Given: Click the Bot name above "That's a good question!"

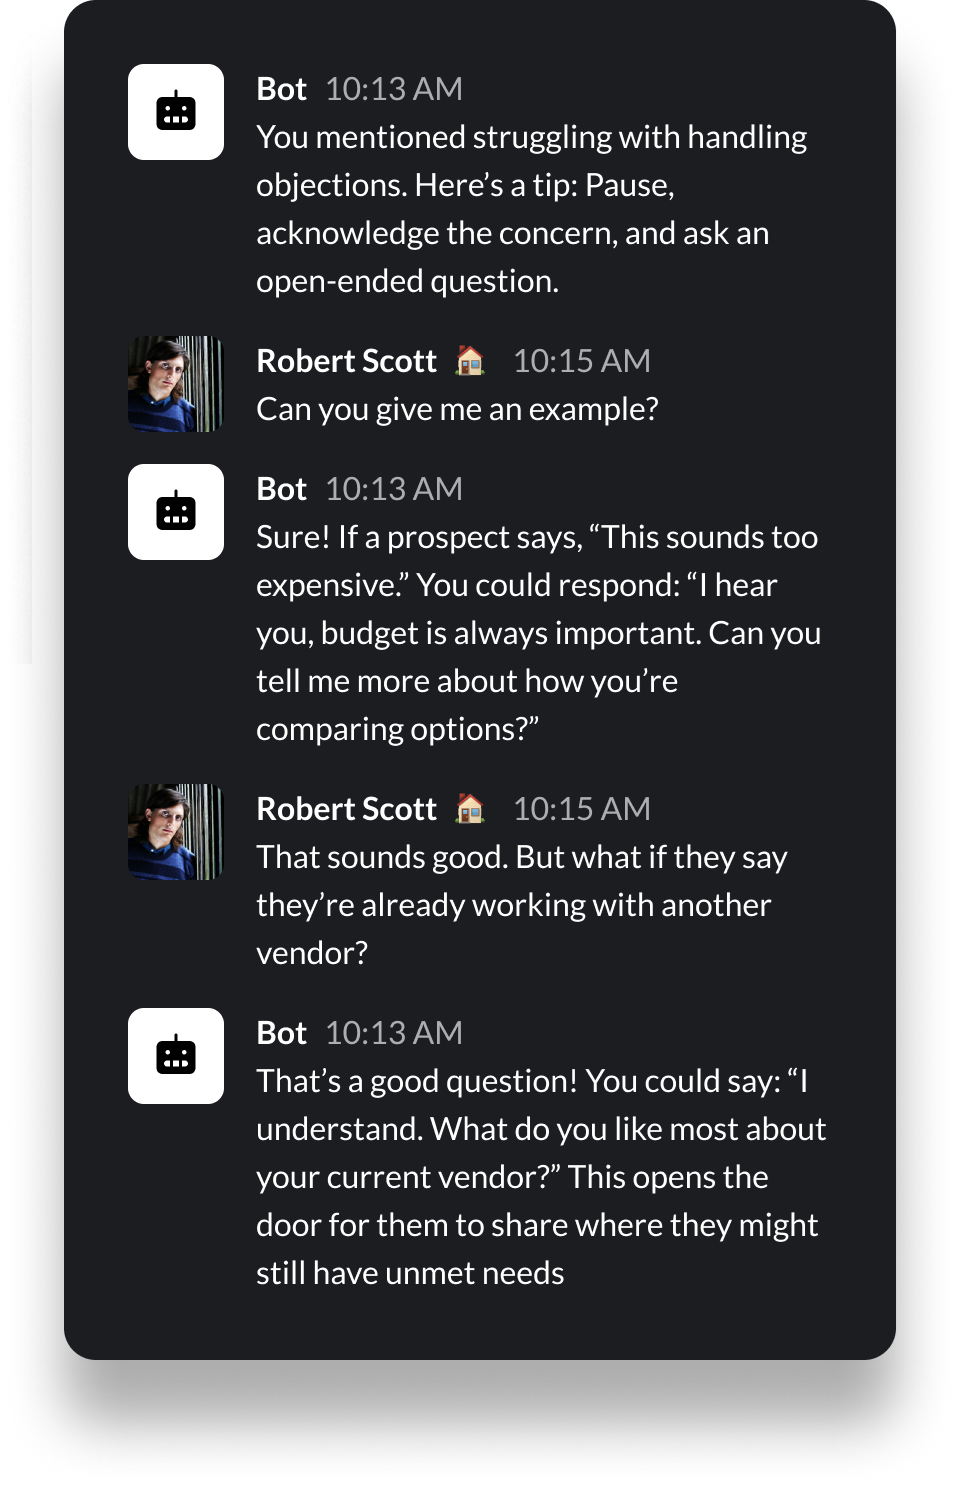Looking at the screenshot, I should coord(281,1033).
